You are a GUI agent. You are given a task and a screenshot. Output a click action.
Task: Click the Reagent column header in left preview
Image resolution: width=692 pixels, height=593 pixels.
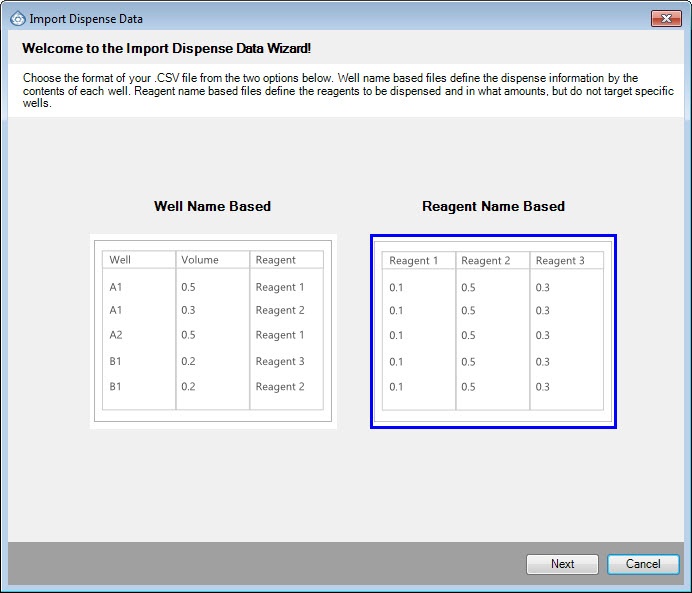(275, 260)
